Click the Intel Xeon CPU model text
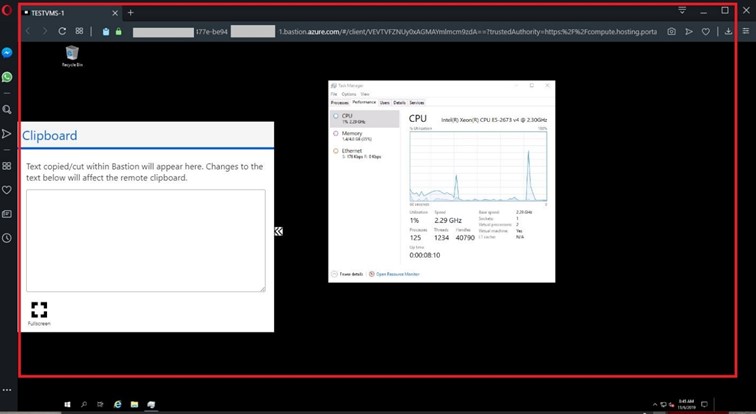 [494, 120]
